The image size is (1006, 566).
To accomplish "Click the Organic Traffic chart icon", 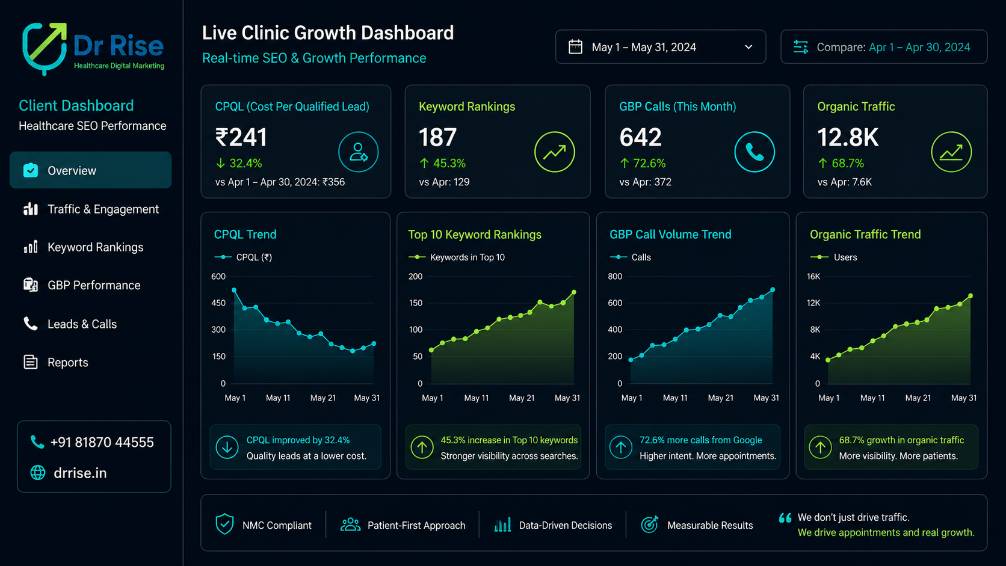I will [x=951, y=152].
